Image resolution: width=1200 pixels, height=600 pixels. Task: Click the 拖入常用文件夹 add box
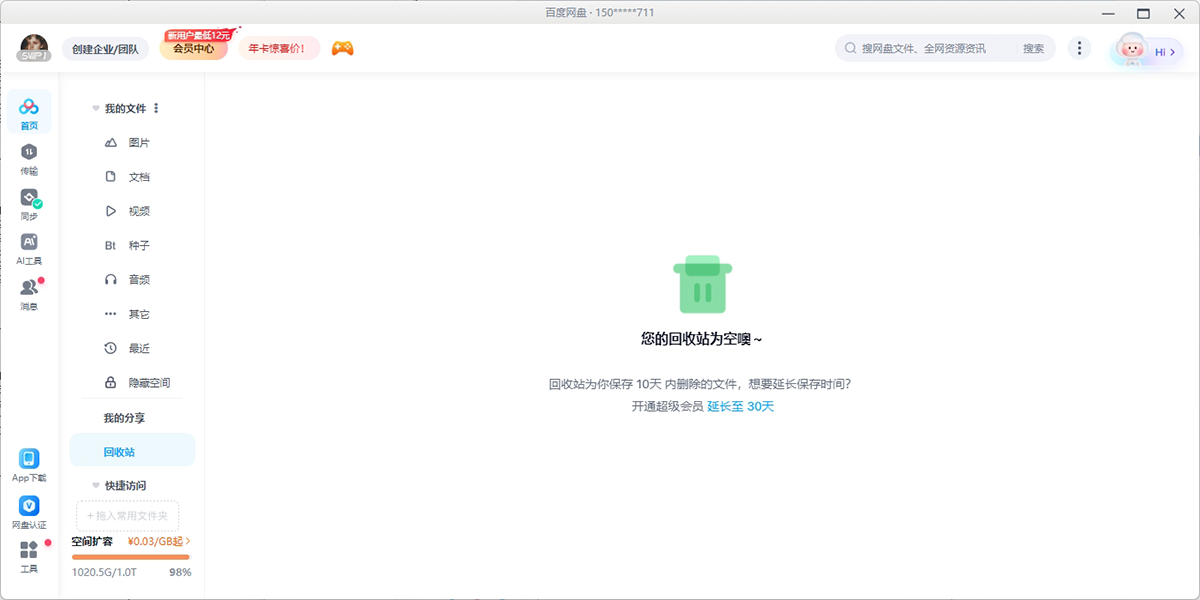(x=128, y=516)
